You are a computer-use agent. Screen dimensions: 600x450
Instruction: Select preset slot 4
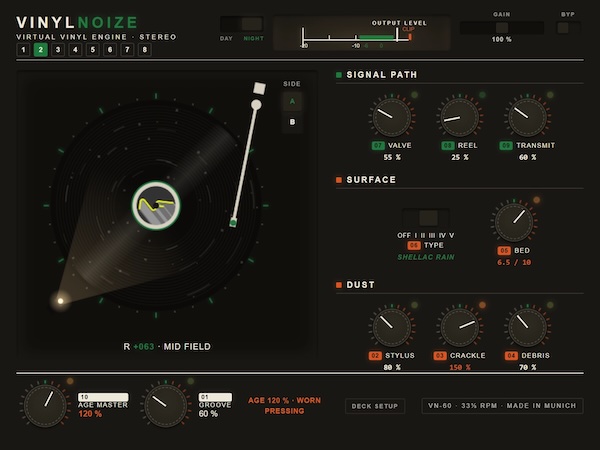[75, 50]
